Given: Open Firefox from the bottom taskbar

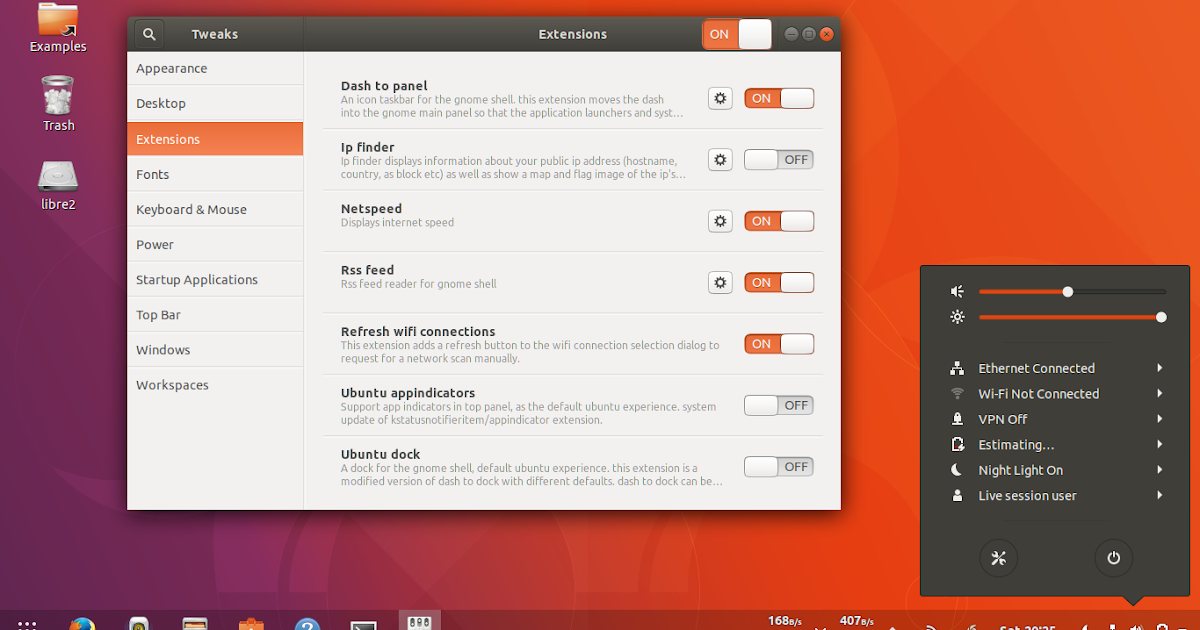Looking at the screenshot, I should click(x=83, y=621).
